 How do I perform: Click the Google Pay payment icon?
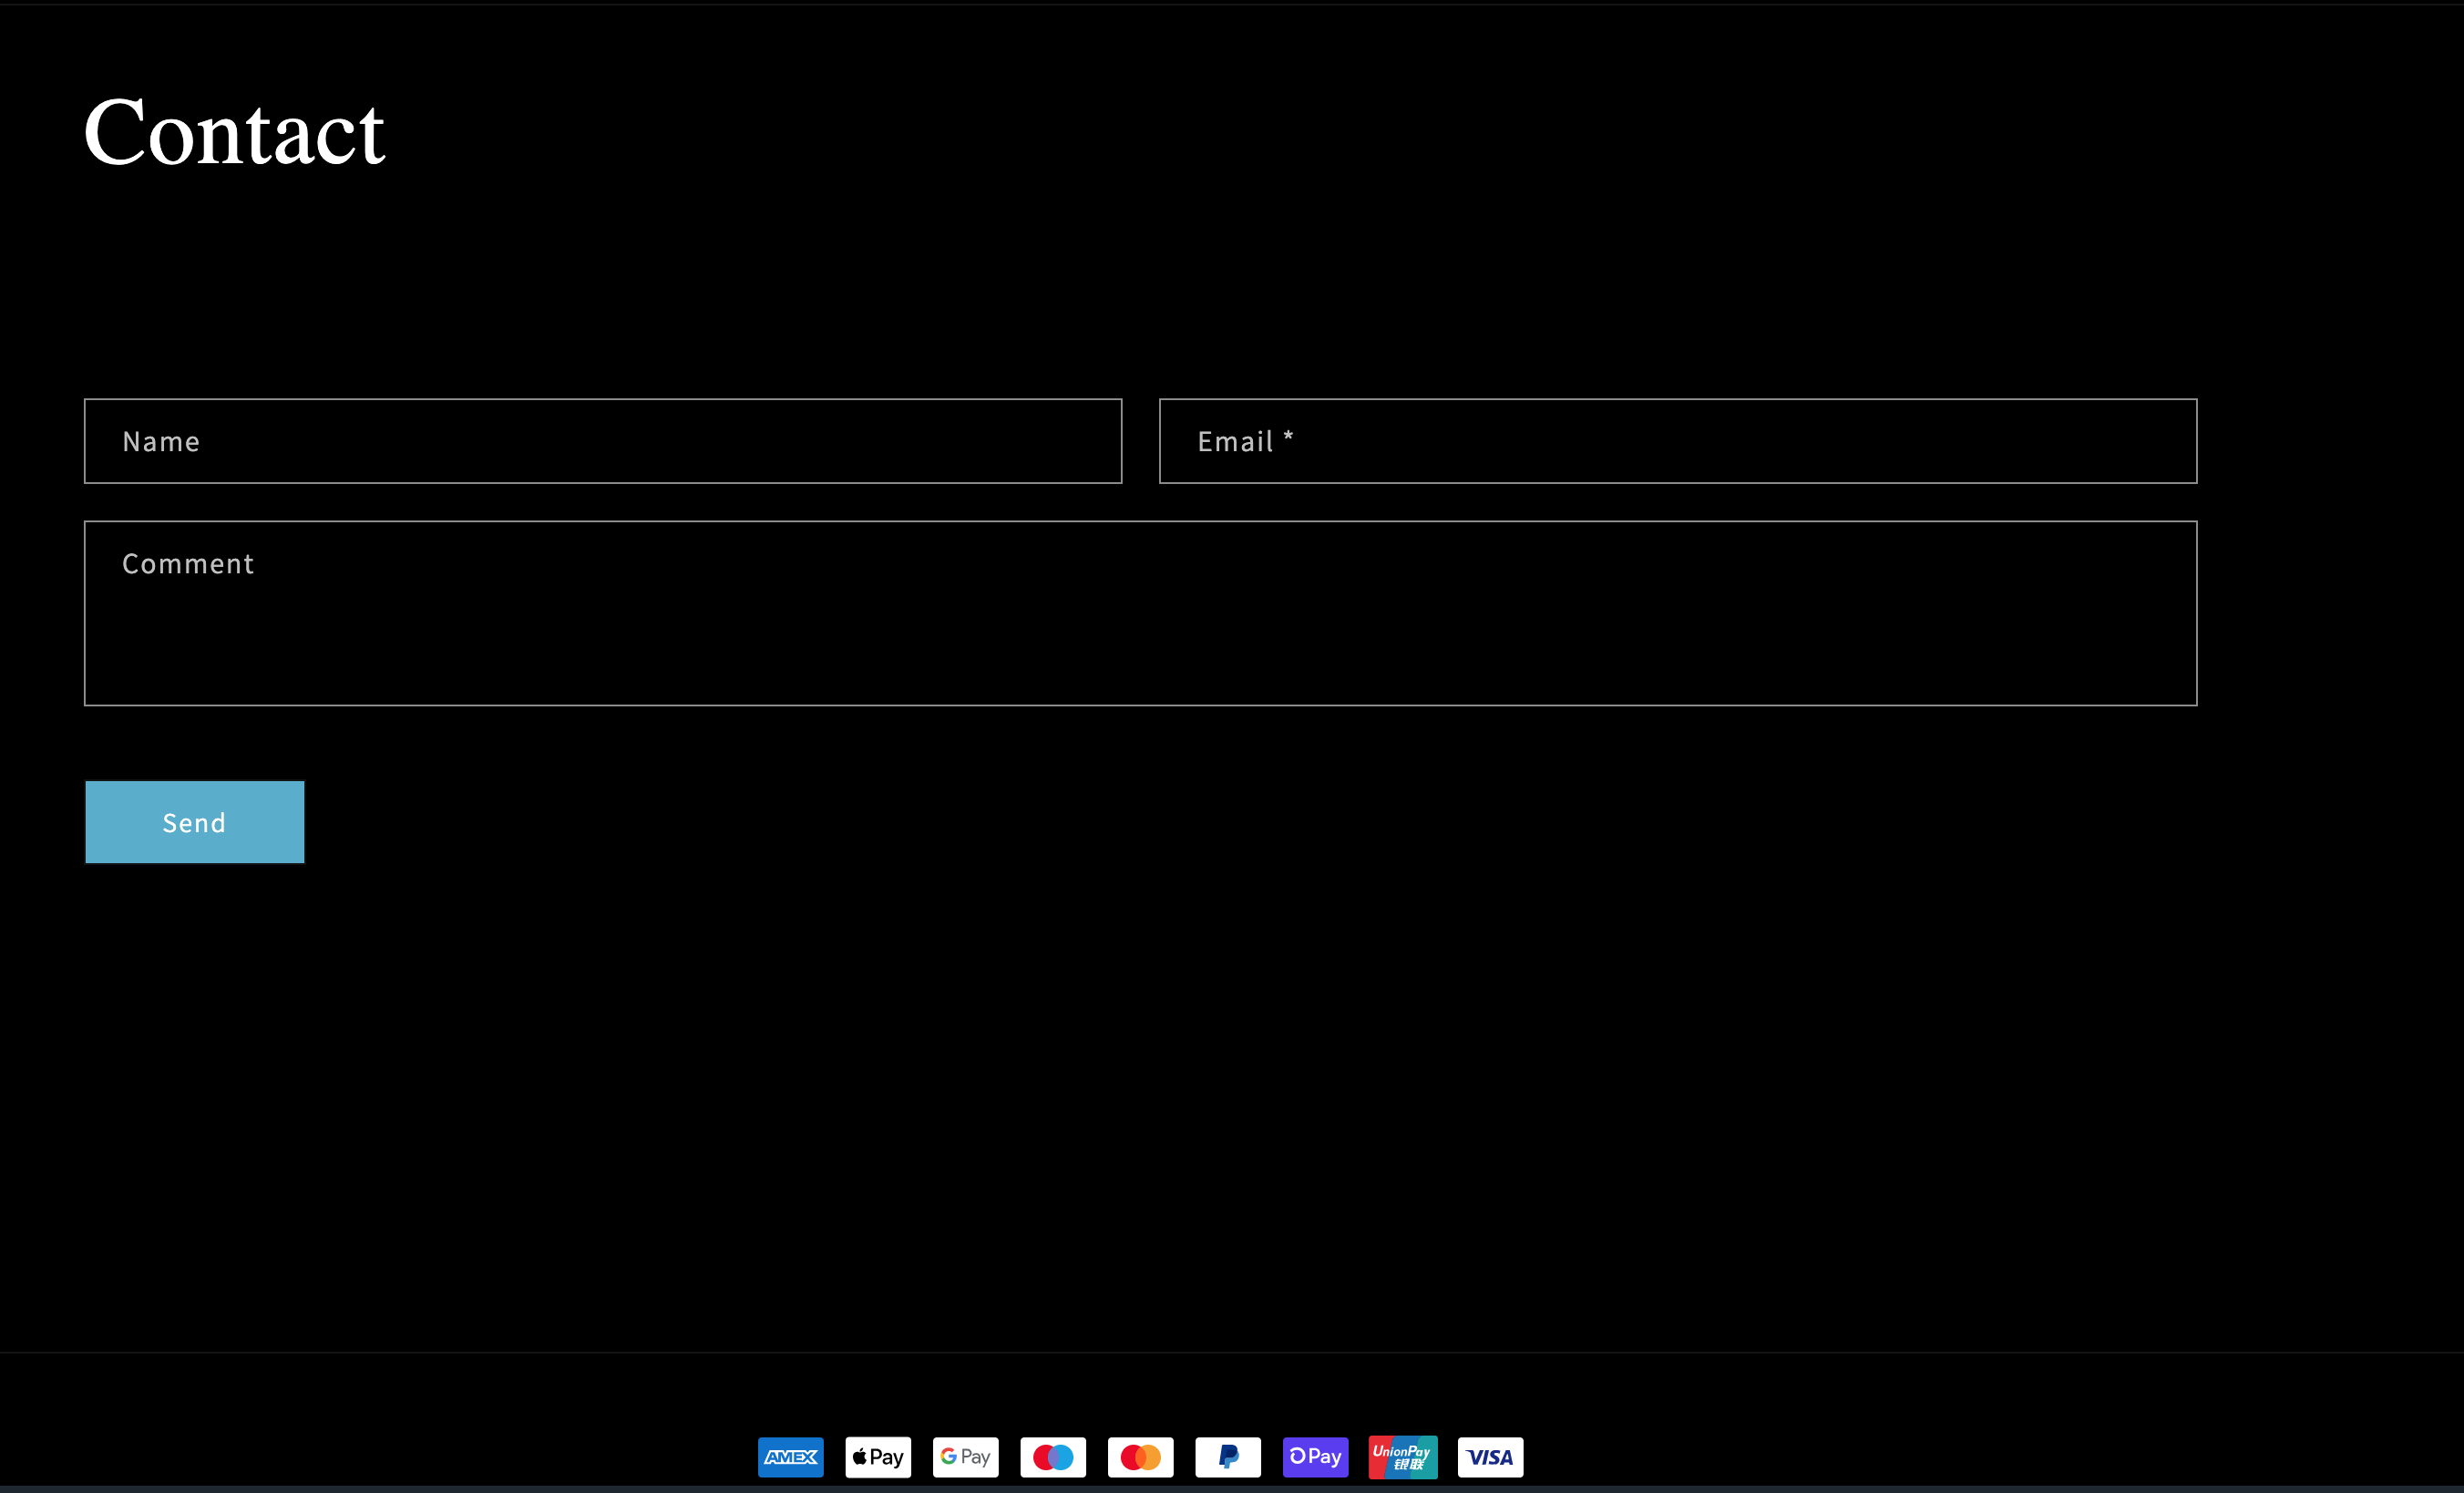pyautogui.click(x=965, y=1457)
